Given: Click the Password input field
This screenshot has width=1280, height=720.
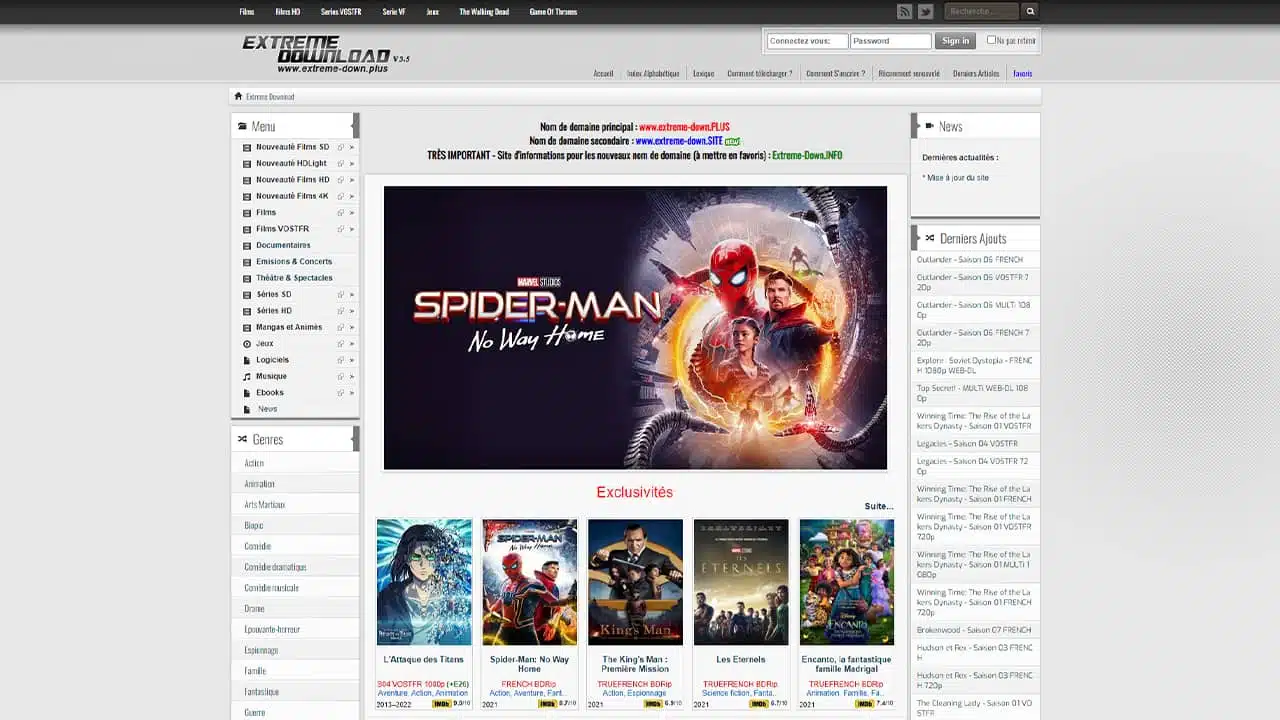Looking at the screenshot, I should coord(891,41).
